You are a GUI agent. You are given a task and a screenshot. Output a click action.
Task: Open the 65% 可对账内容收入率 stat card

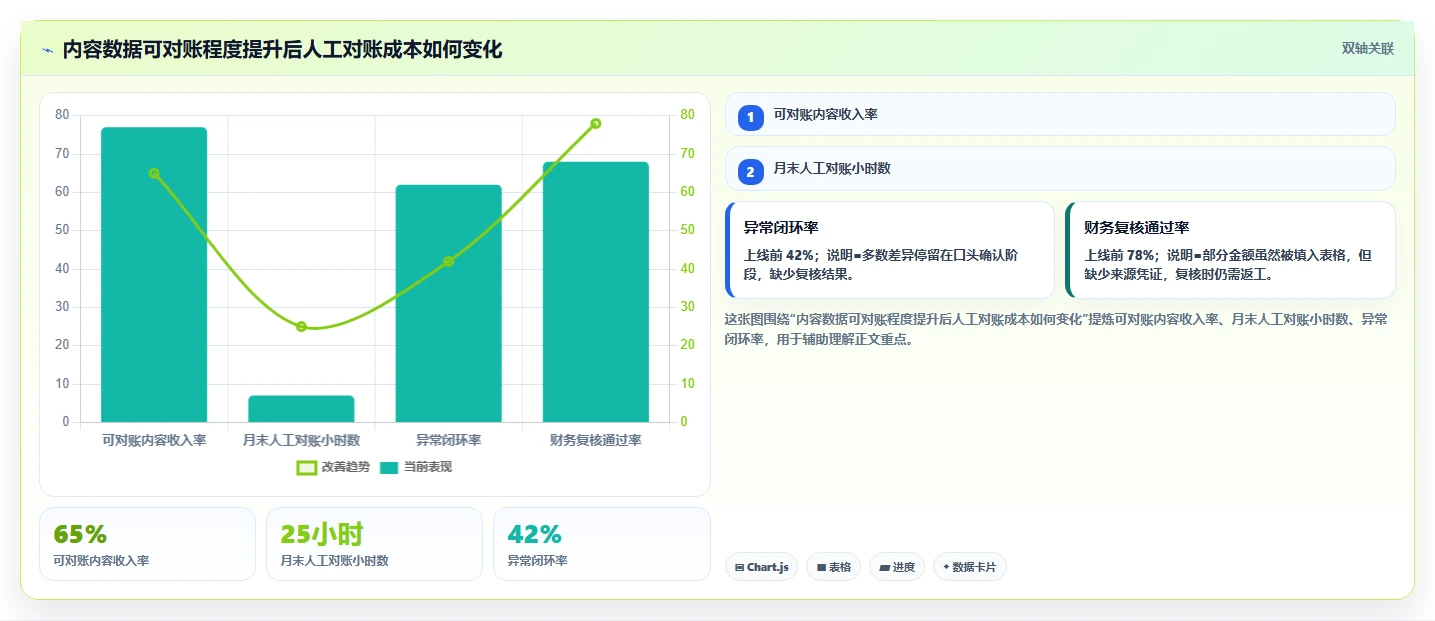point(147,544)
